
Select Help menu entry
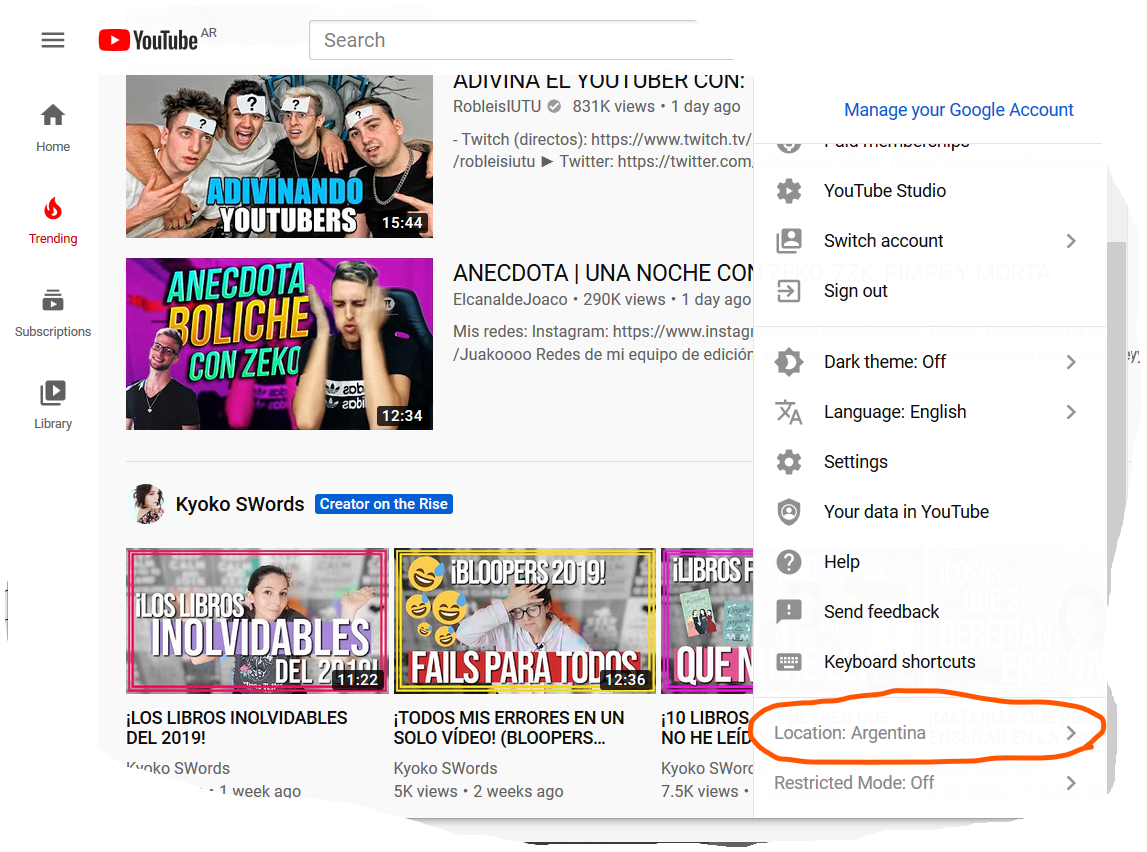click(929, 562)
